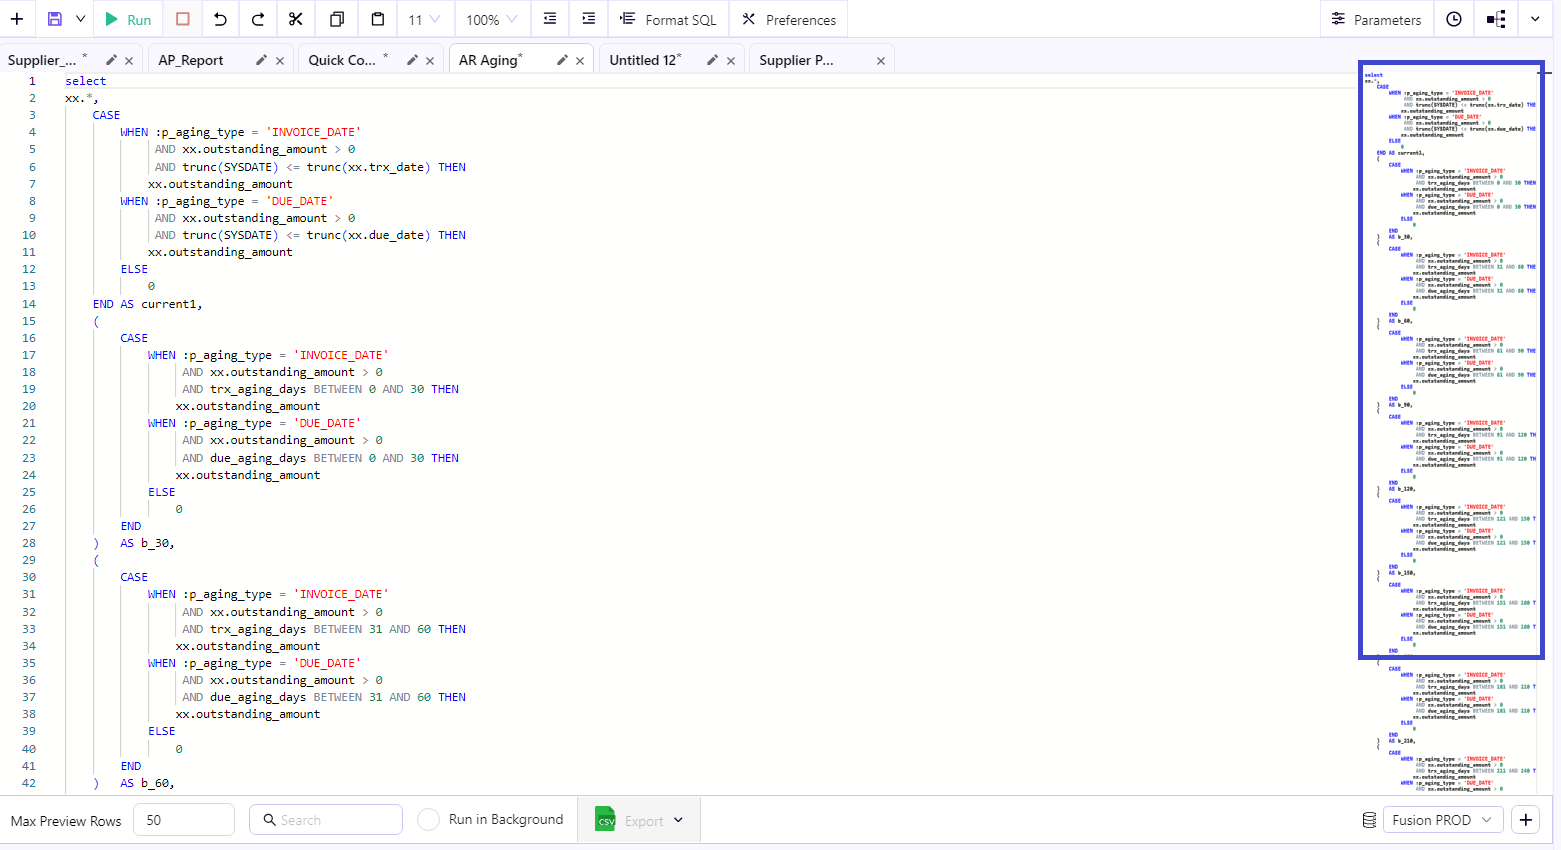Switch to the Untitled 12 tab

[x=644, y=60]
